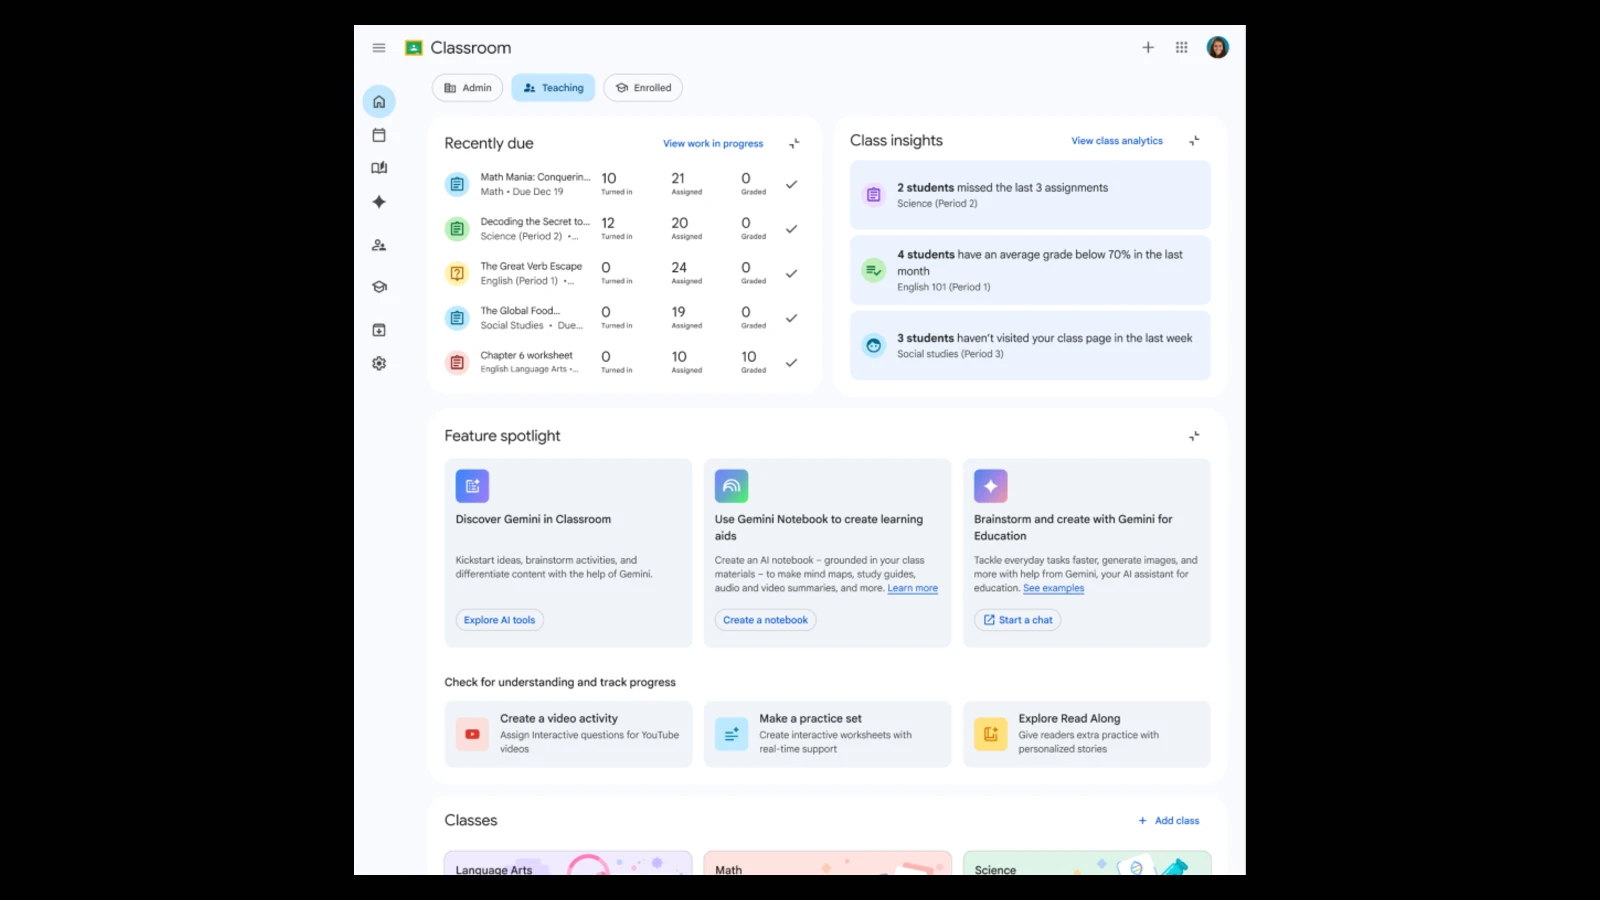
Task: Collapse the Recently due panel
Action: pos(794,144)
